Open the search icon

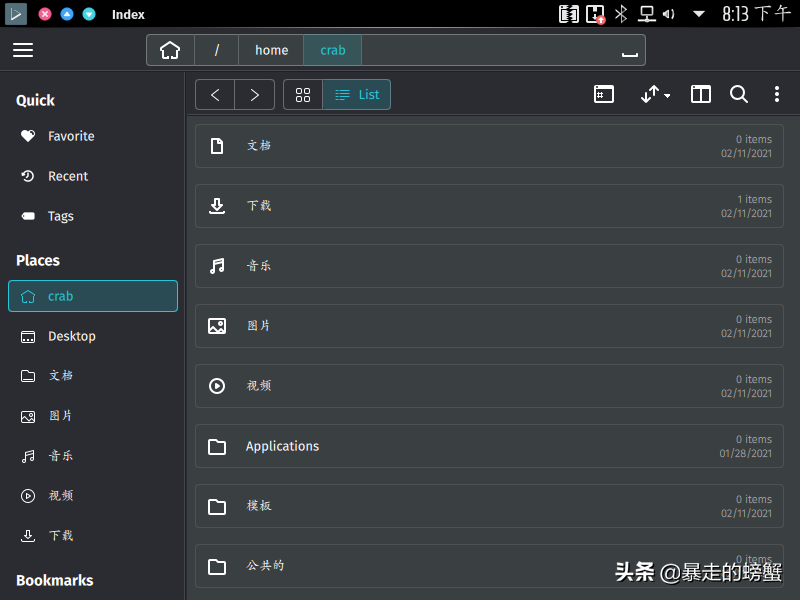pyautogui.click(x=739, y=94)
